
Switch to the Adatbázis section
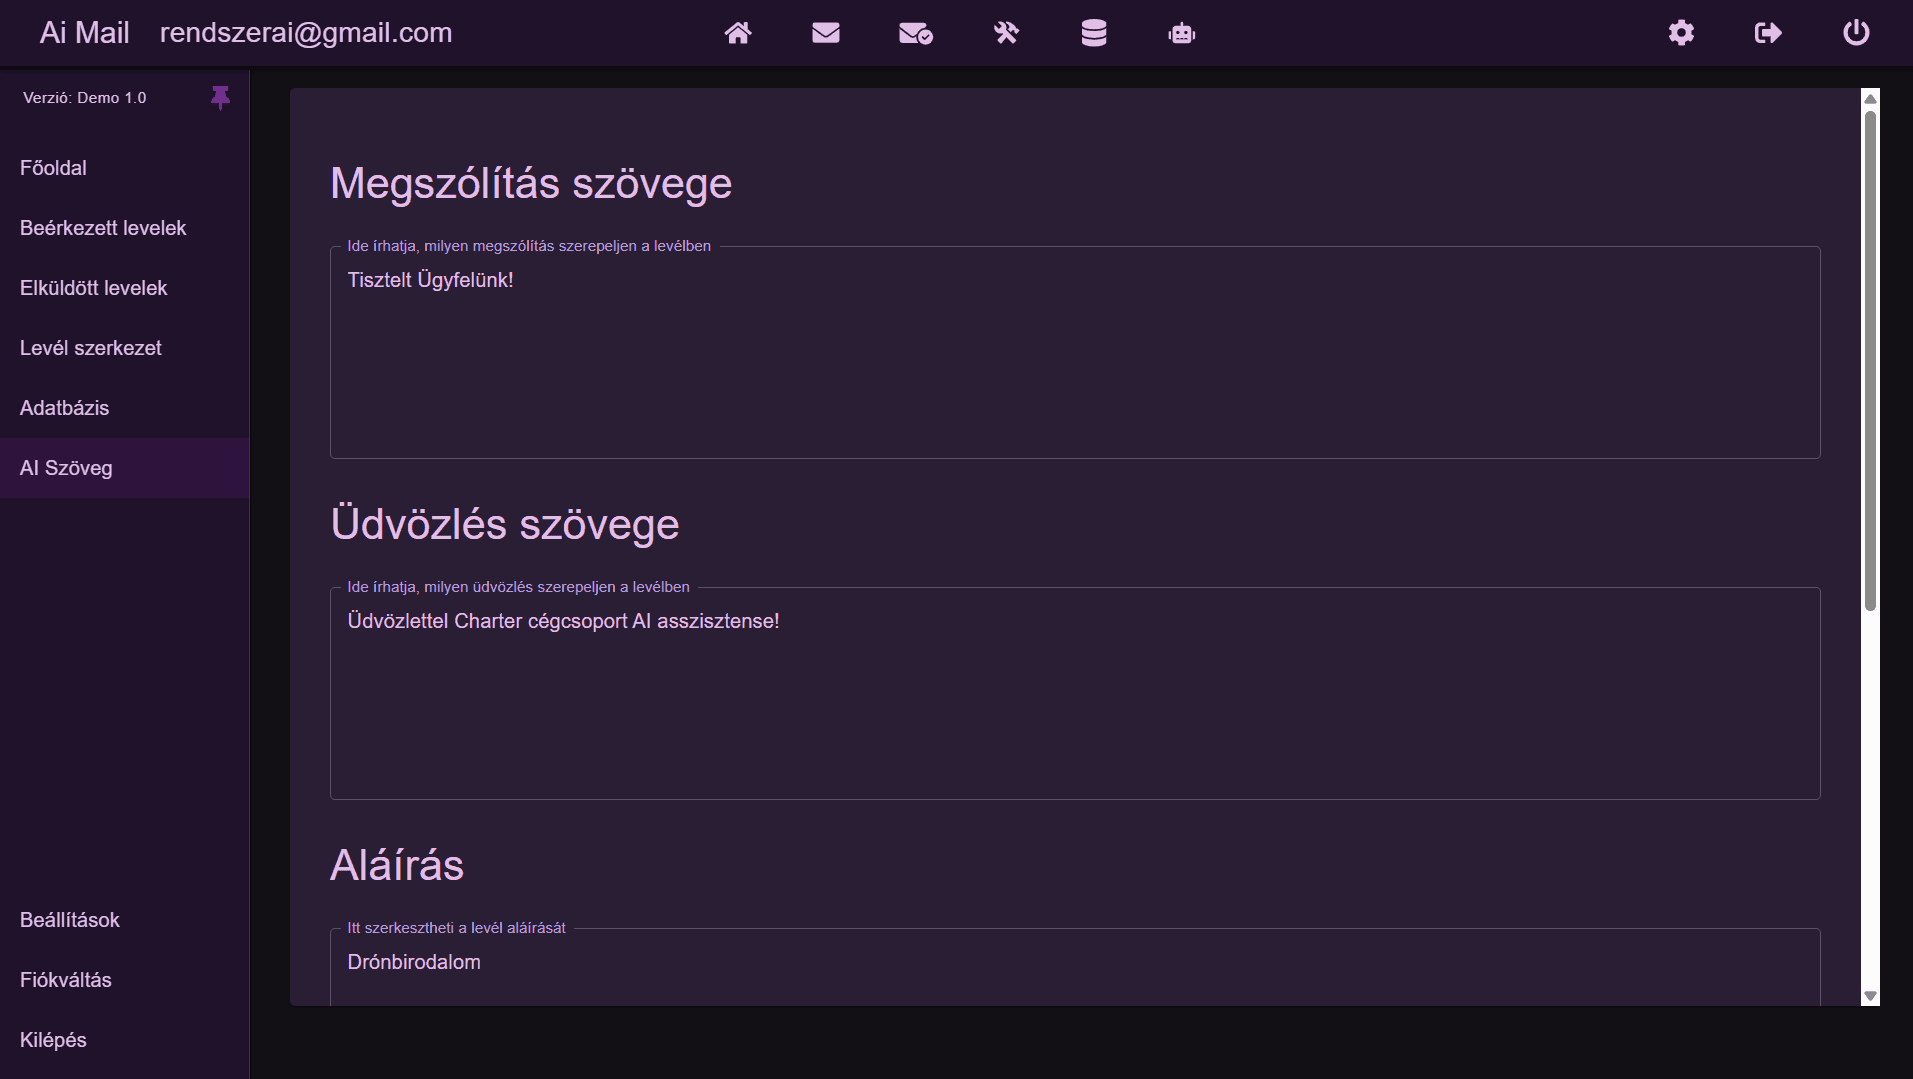coord(65,408)
